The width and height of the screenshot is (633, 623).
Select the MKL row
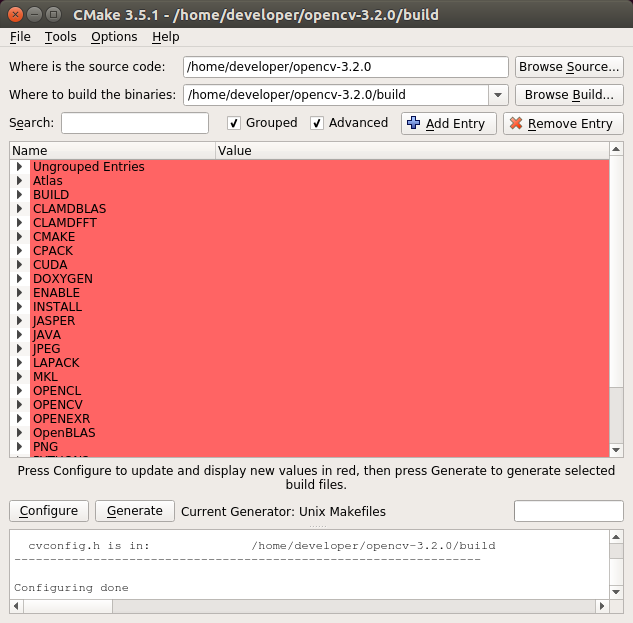pos(319,376)
